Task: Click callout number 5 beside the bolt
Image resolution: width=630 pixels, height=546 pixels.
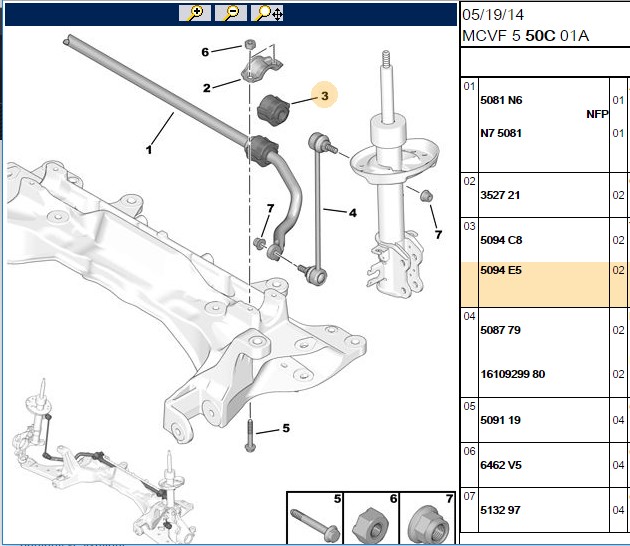Action: point(286,428)
